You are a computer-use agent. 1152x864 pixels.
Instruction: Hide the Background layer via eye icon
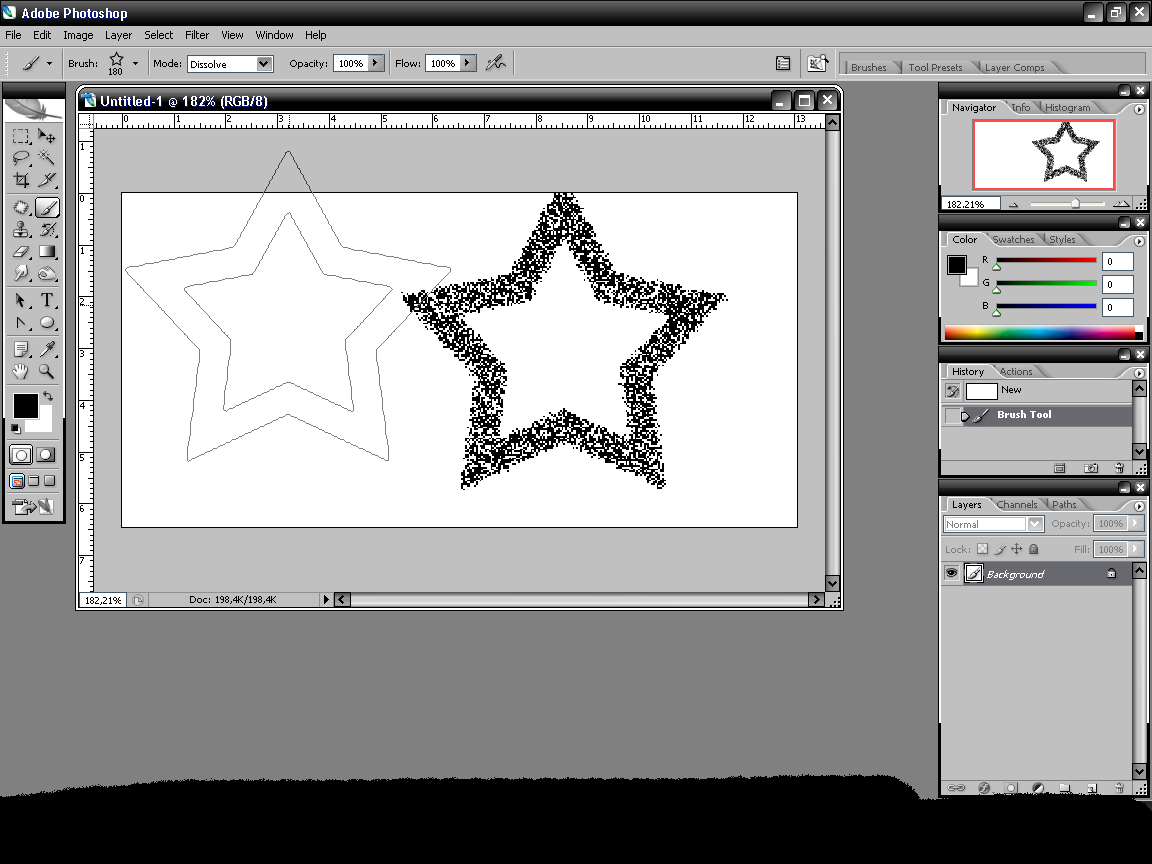point(951,573)
